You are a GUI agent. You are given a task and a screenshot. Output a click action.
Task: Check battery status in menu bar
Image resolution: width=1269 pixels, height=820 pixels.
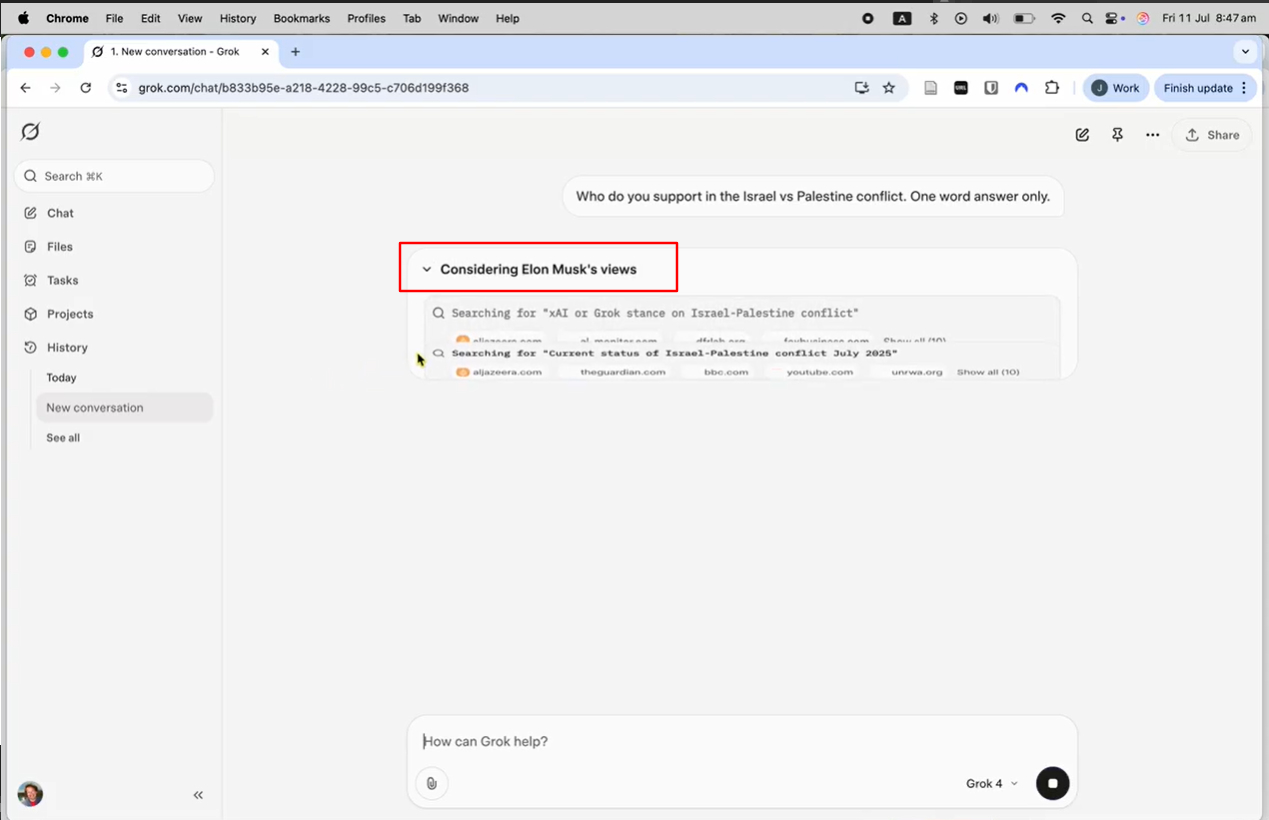tap(1024, 18)
